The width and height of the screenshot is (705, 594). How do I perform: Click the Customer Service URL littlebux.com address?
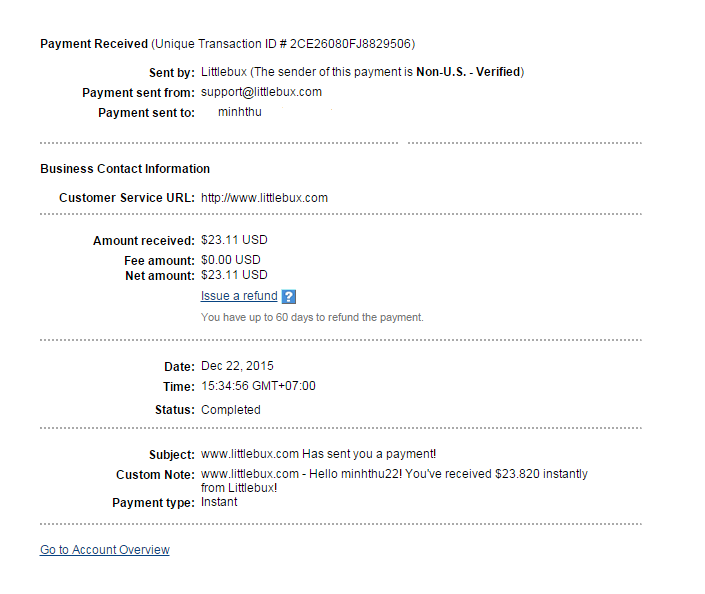coord(264,198)
